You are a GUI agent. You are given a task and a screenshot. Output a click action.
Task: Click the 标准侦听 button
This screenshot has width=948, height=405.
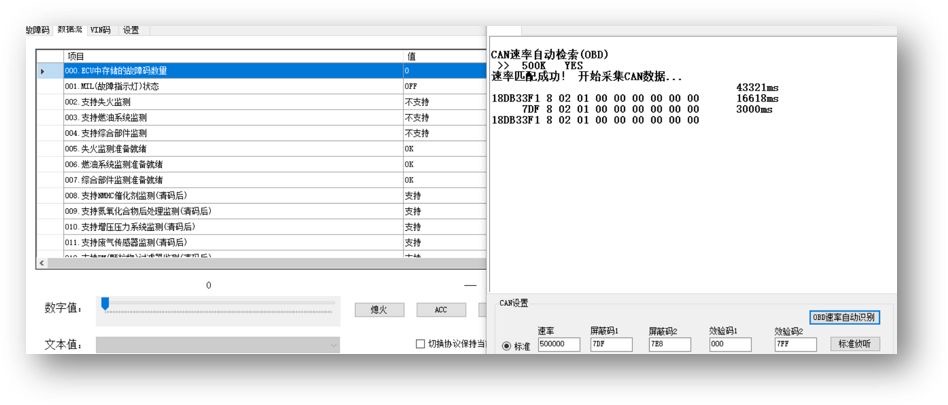point(855,344)
